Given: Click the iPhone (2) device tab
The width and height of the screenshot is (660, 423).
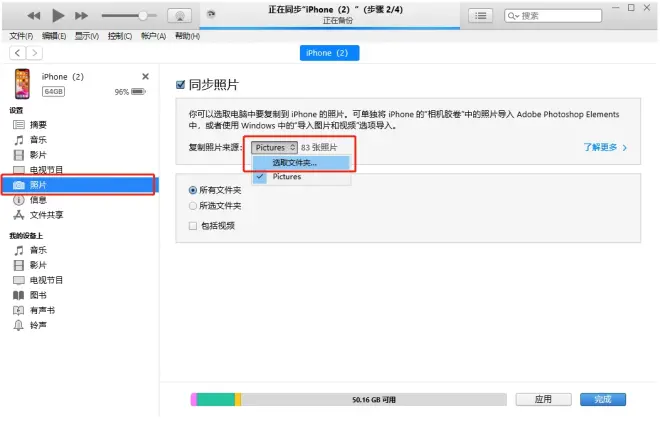Looking at the screenshot, I should click(x=329, y=53).
